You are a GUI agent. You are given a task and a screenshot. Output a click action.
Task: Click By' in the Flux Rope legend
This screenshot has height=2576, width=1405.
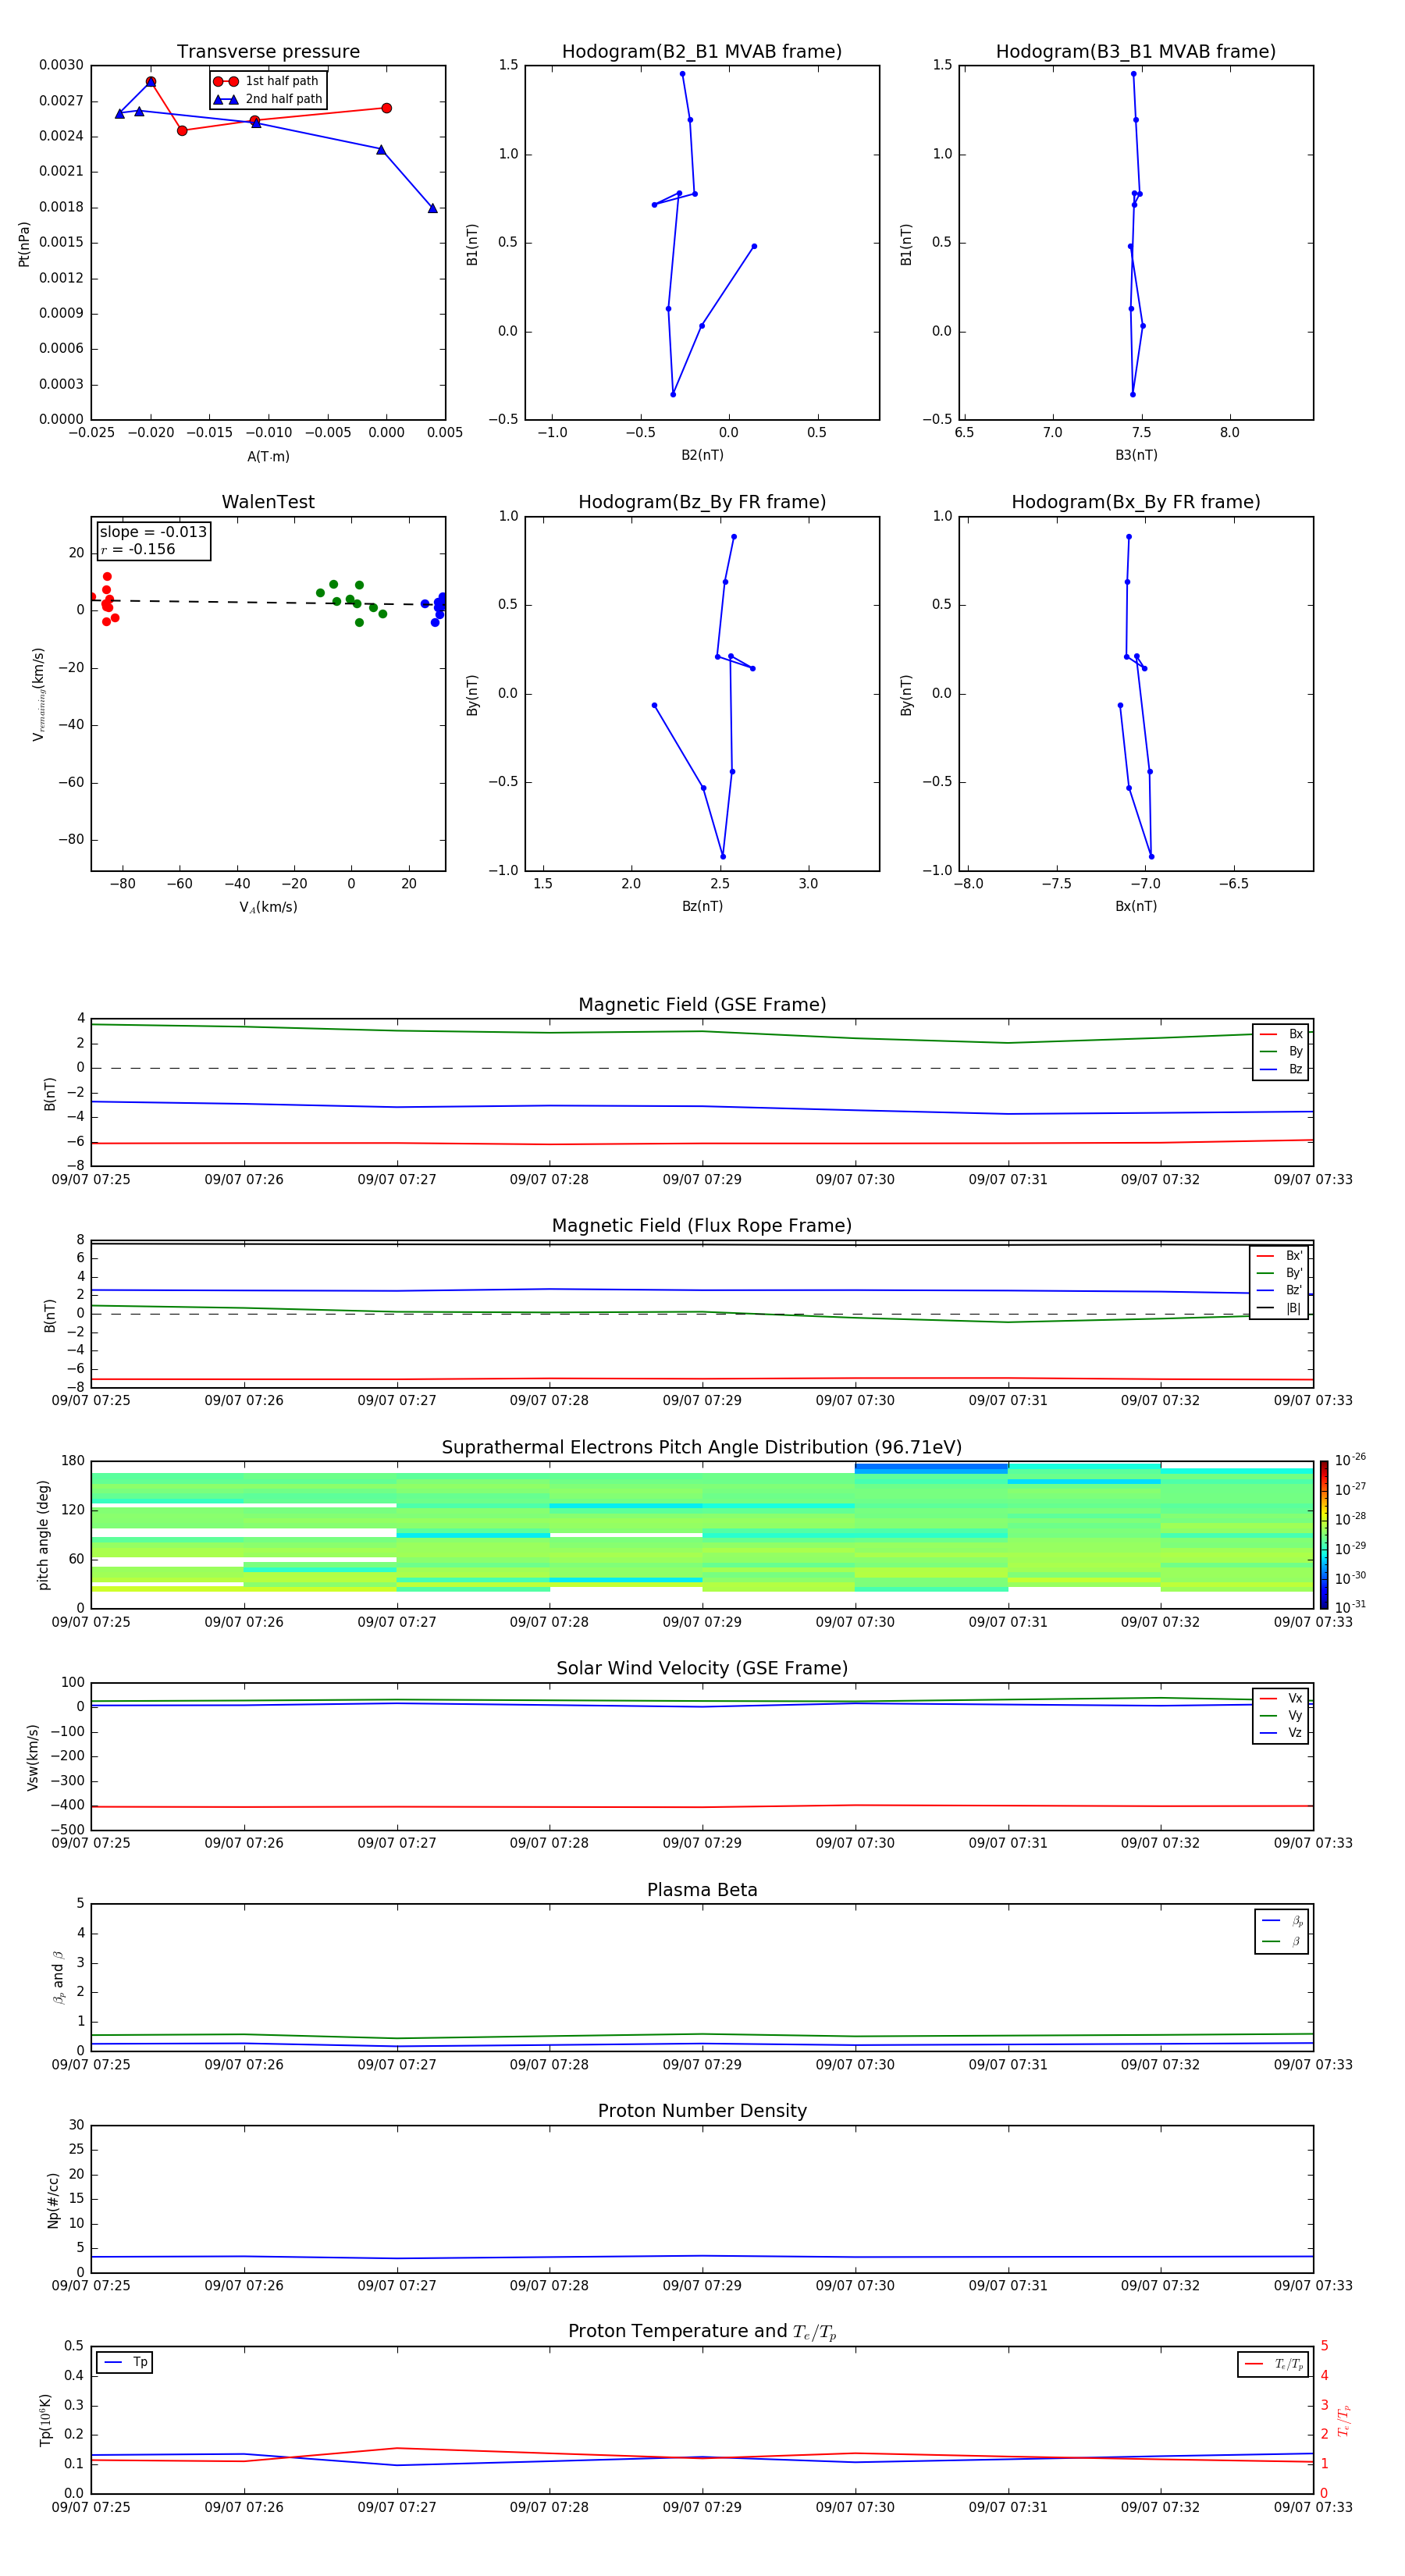tap(1279, 1273)
